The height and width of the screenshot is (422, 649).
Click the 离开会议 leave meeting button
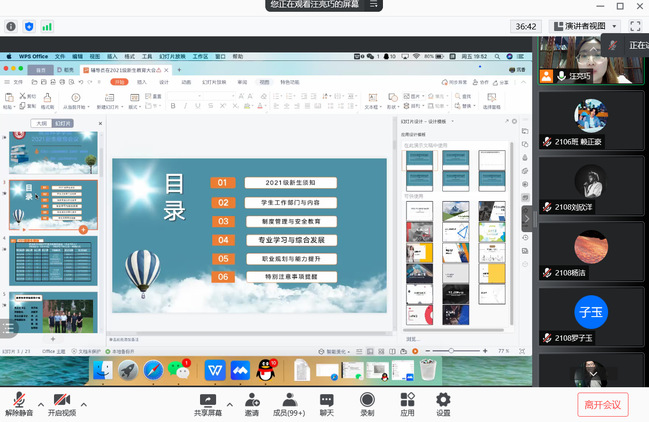[603, 404]
